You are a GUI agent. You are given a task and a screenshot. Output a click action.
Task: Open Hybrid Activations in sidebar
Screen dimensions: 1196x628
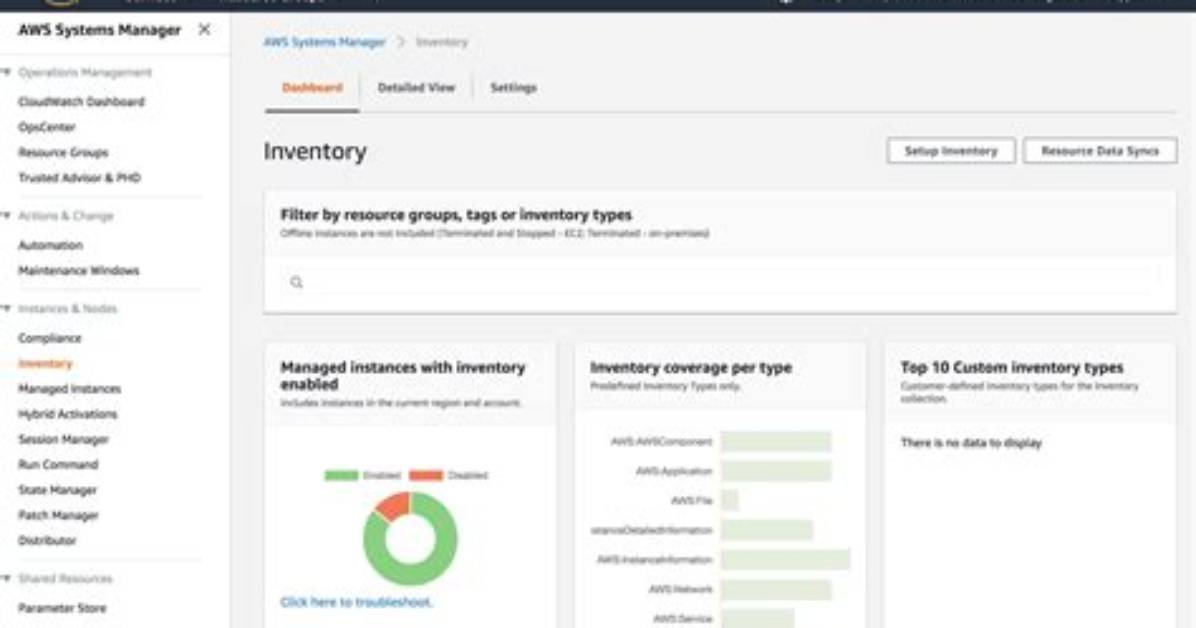68,414
